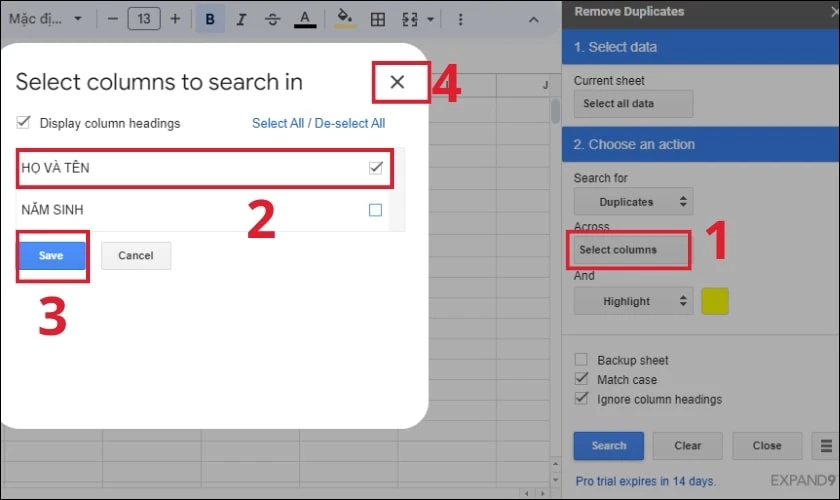The image size is (840, 500).
Task: Open the Duplicates search-for dropdown
Action: [633, 202]
